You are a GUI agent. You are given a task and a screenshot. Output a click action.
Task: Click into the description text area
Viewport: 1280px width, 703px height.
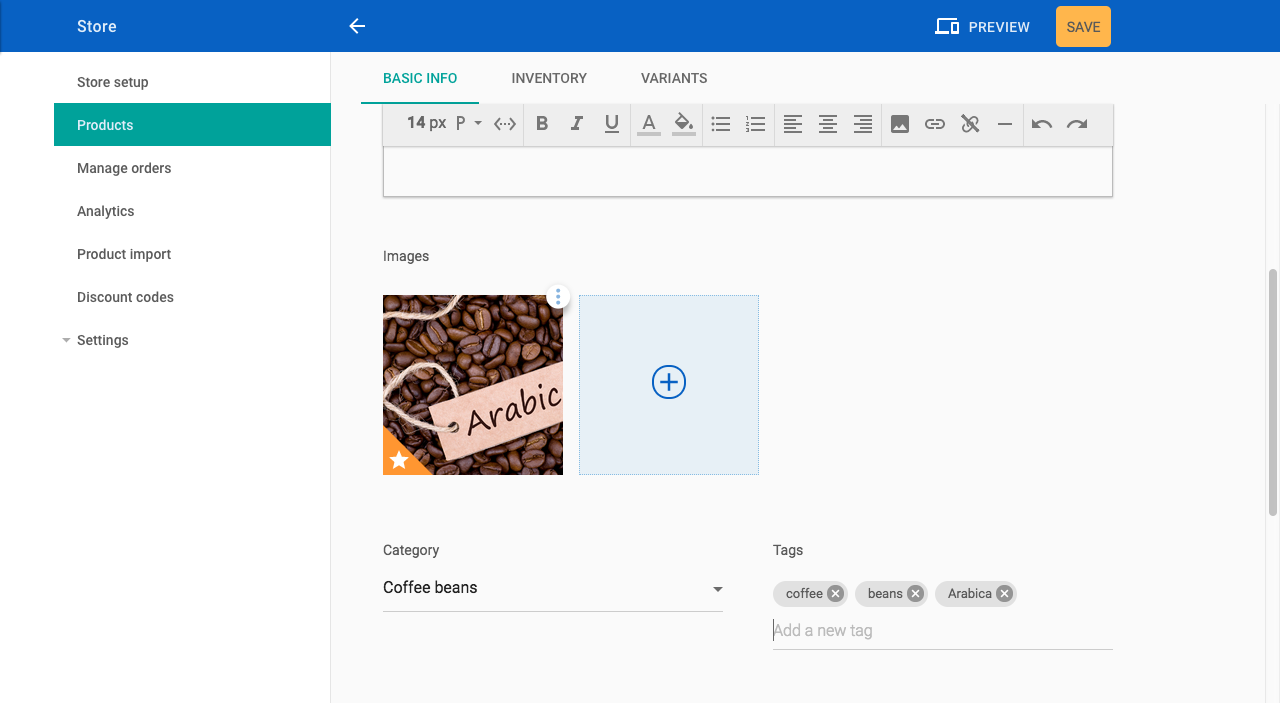pos(748,172)
